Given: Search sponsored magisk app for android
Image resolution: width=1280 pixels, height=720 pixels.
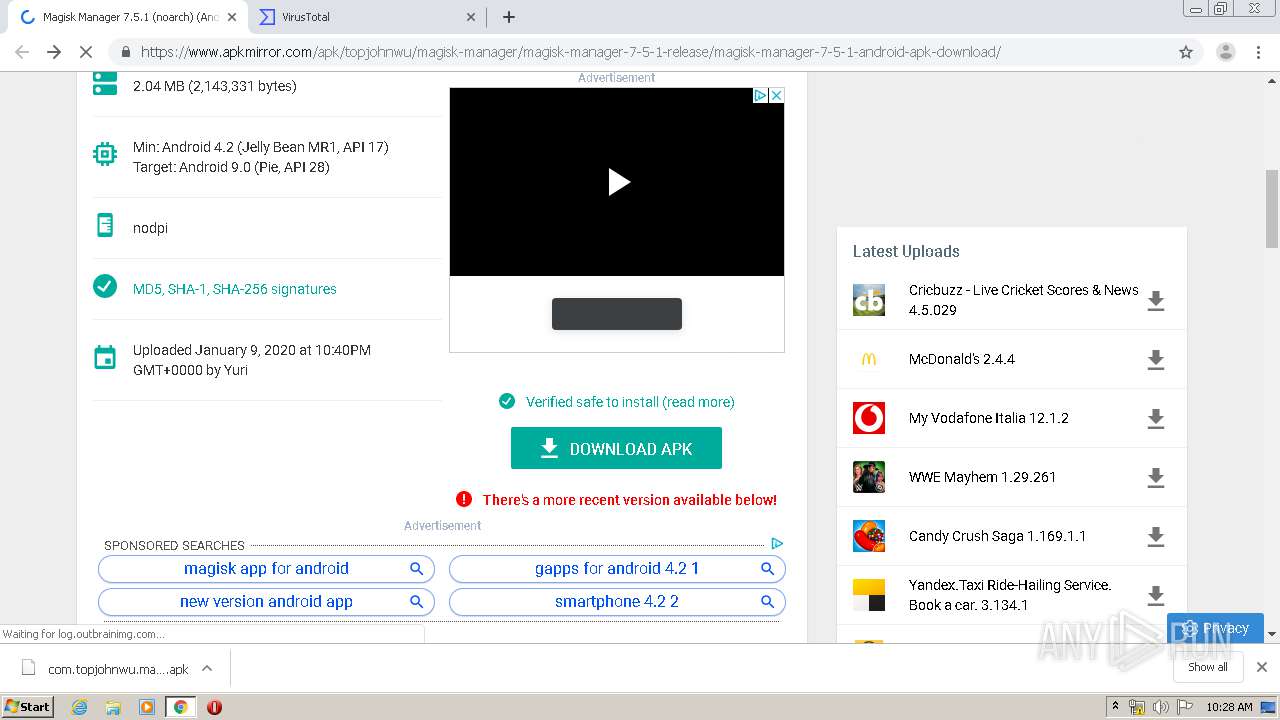Looking at the screenshot, I should pyautogui.click(x=266, y=569).
